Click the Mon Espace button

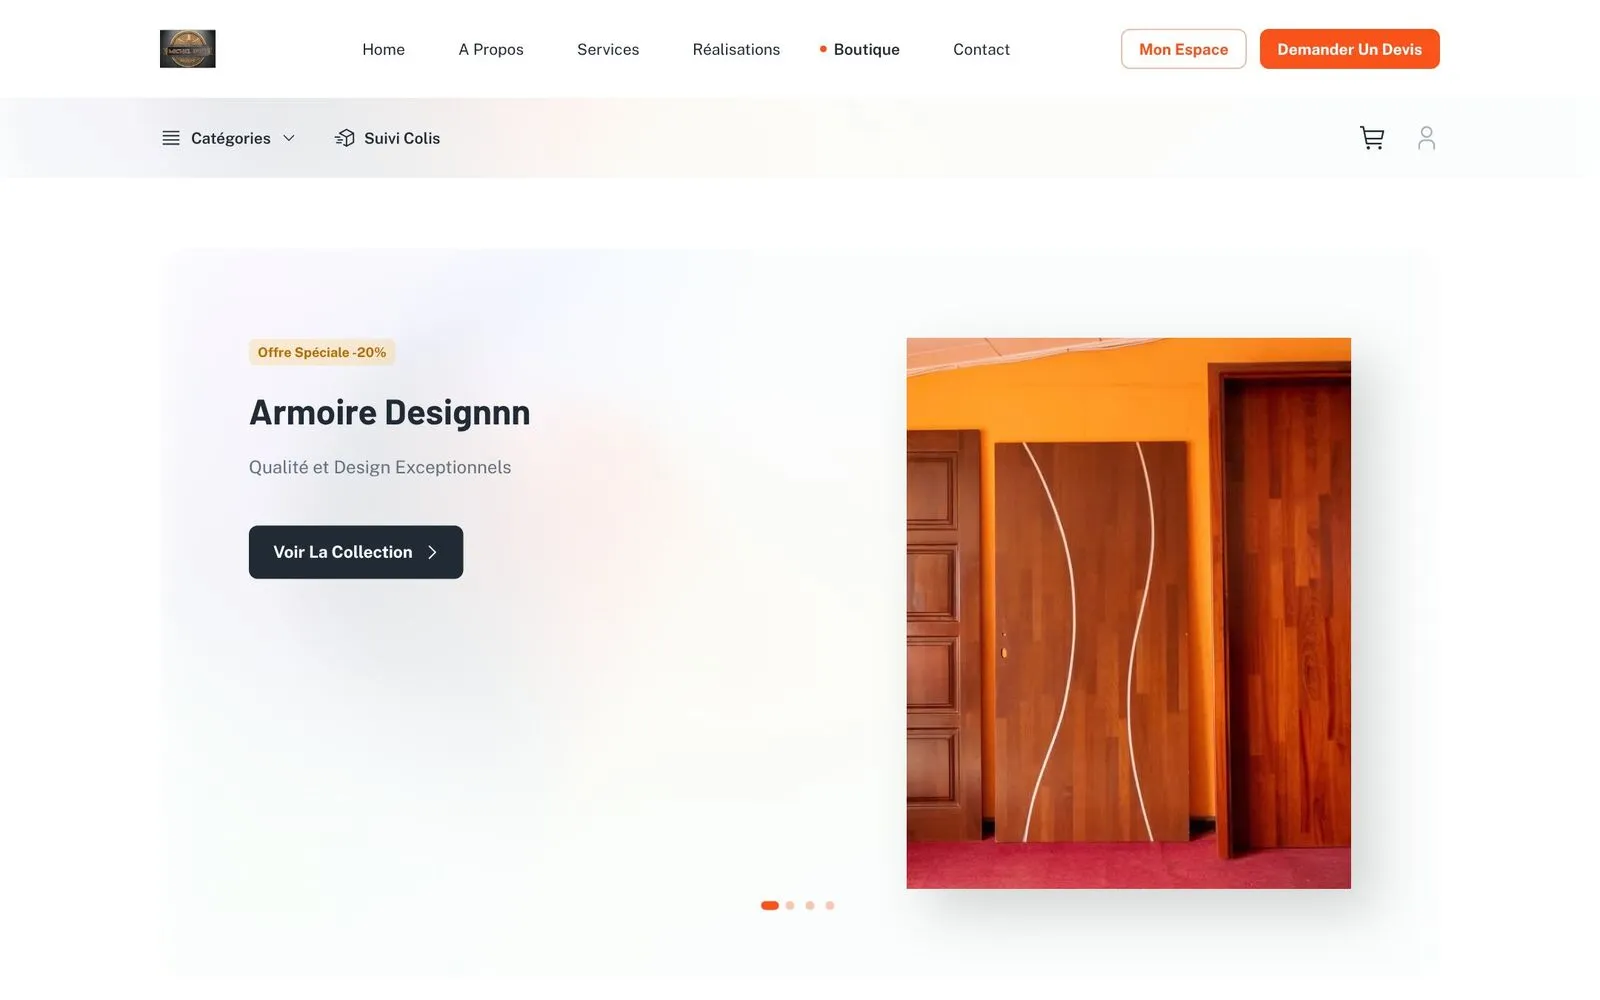point(1183,49)
